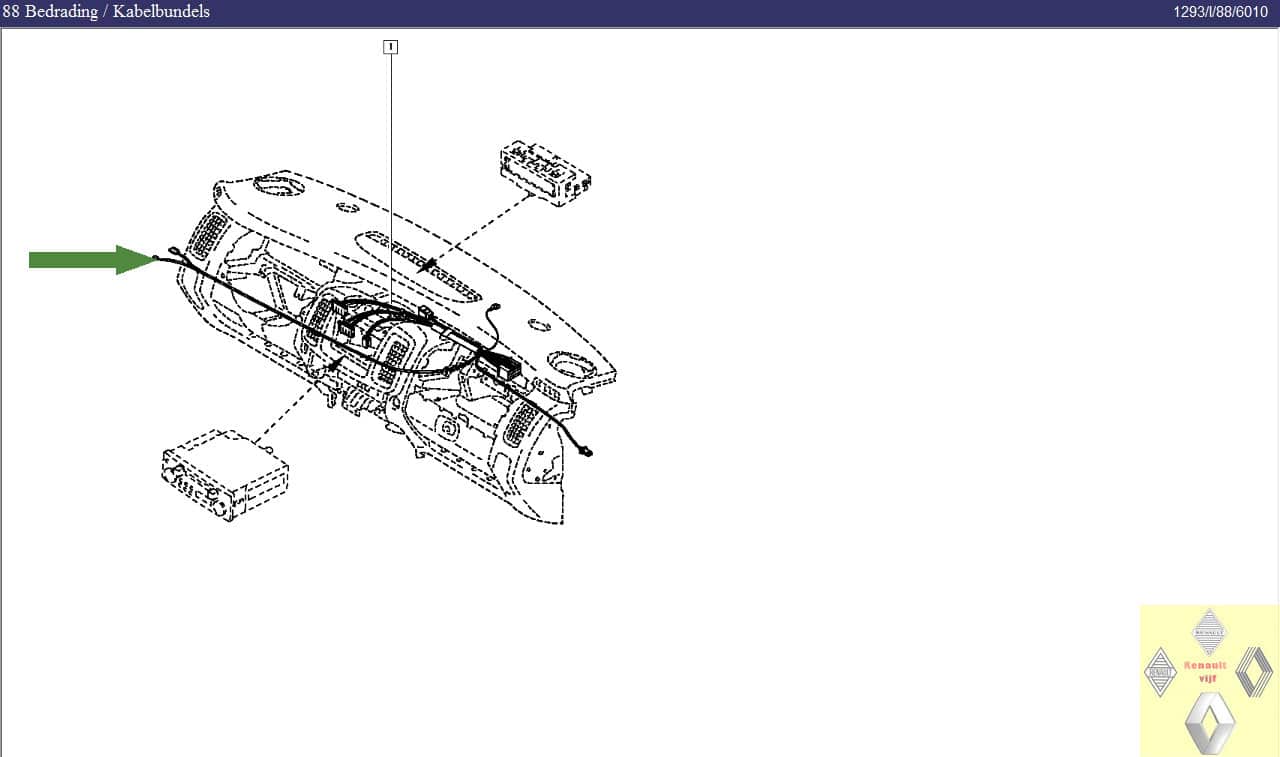Image resolution: width=1280 pixels, height=757 pixels.
Task: Click the red 'Renault vijf' text
Action: pyautogui.click(x=1205, y=671)
